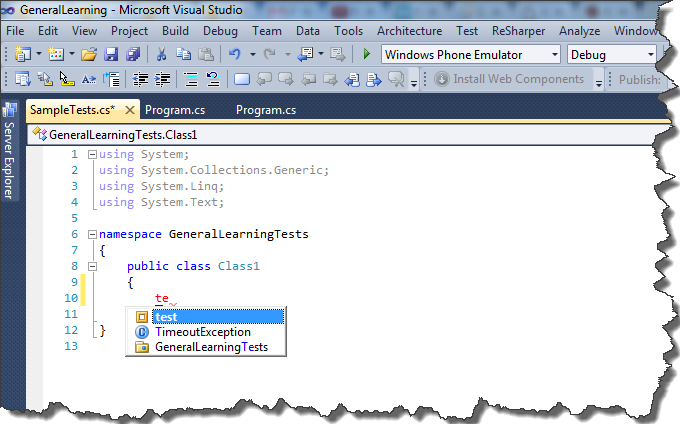Click the Open File folder icon
This screenshot has width=680, height=424.
point(89,54)
